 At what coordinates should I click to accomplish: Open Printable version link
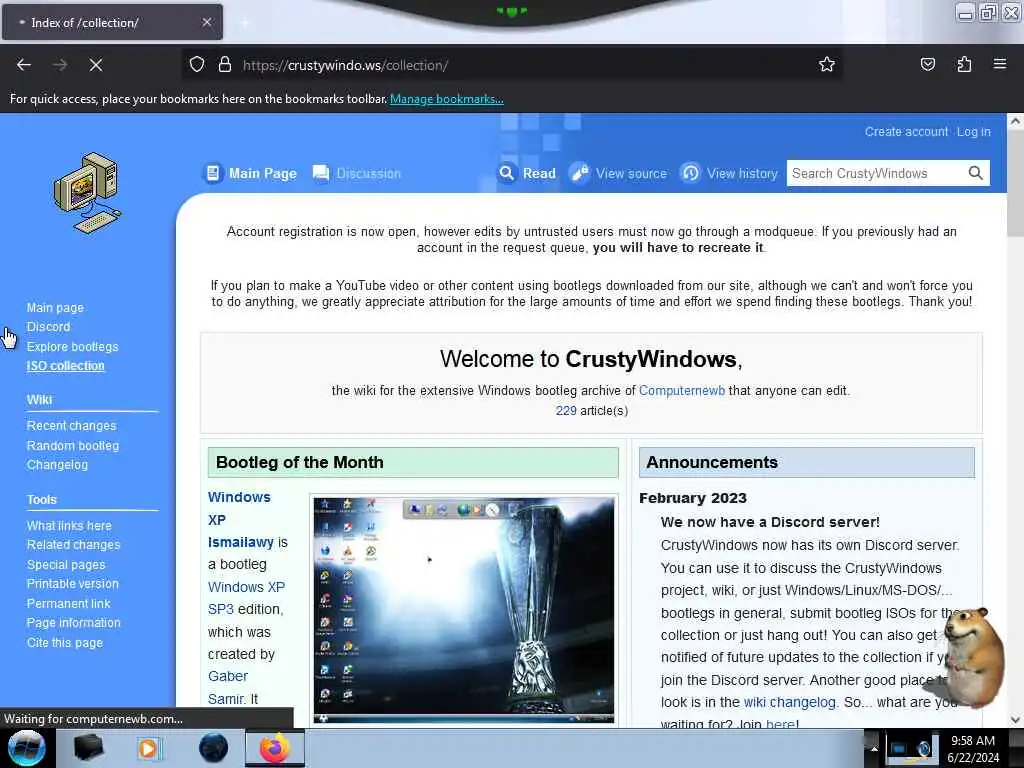(72, 583)
